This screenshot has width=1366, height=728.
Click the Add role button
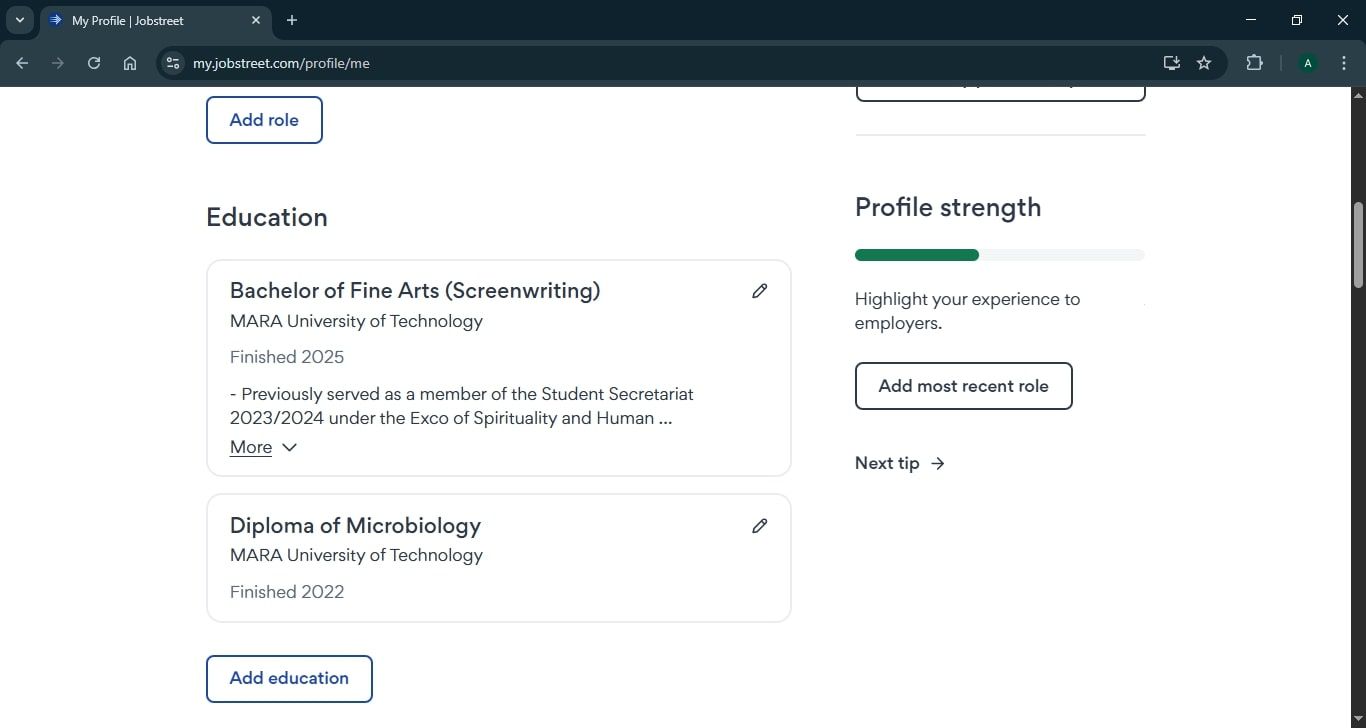(264, 119)
